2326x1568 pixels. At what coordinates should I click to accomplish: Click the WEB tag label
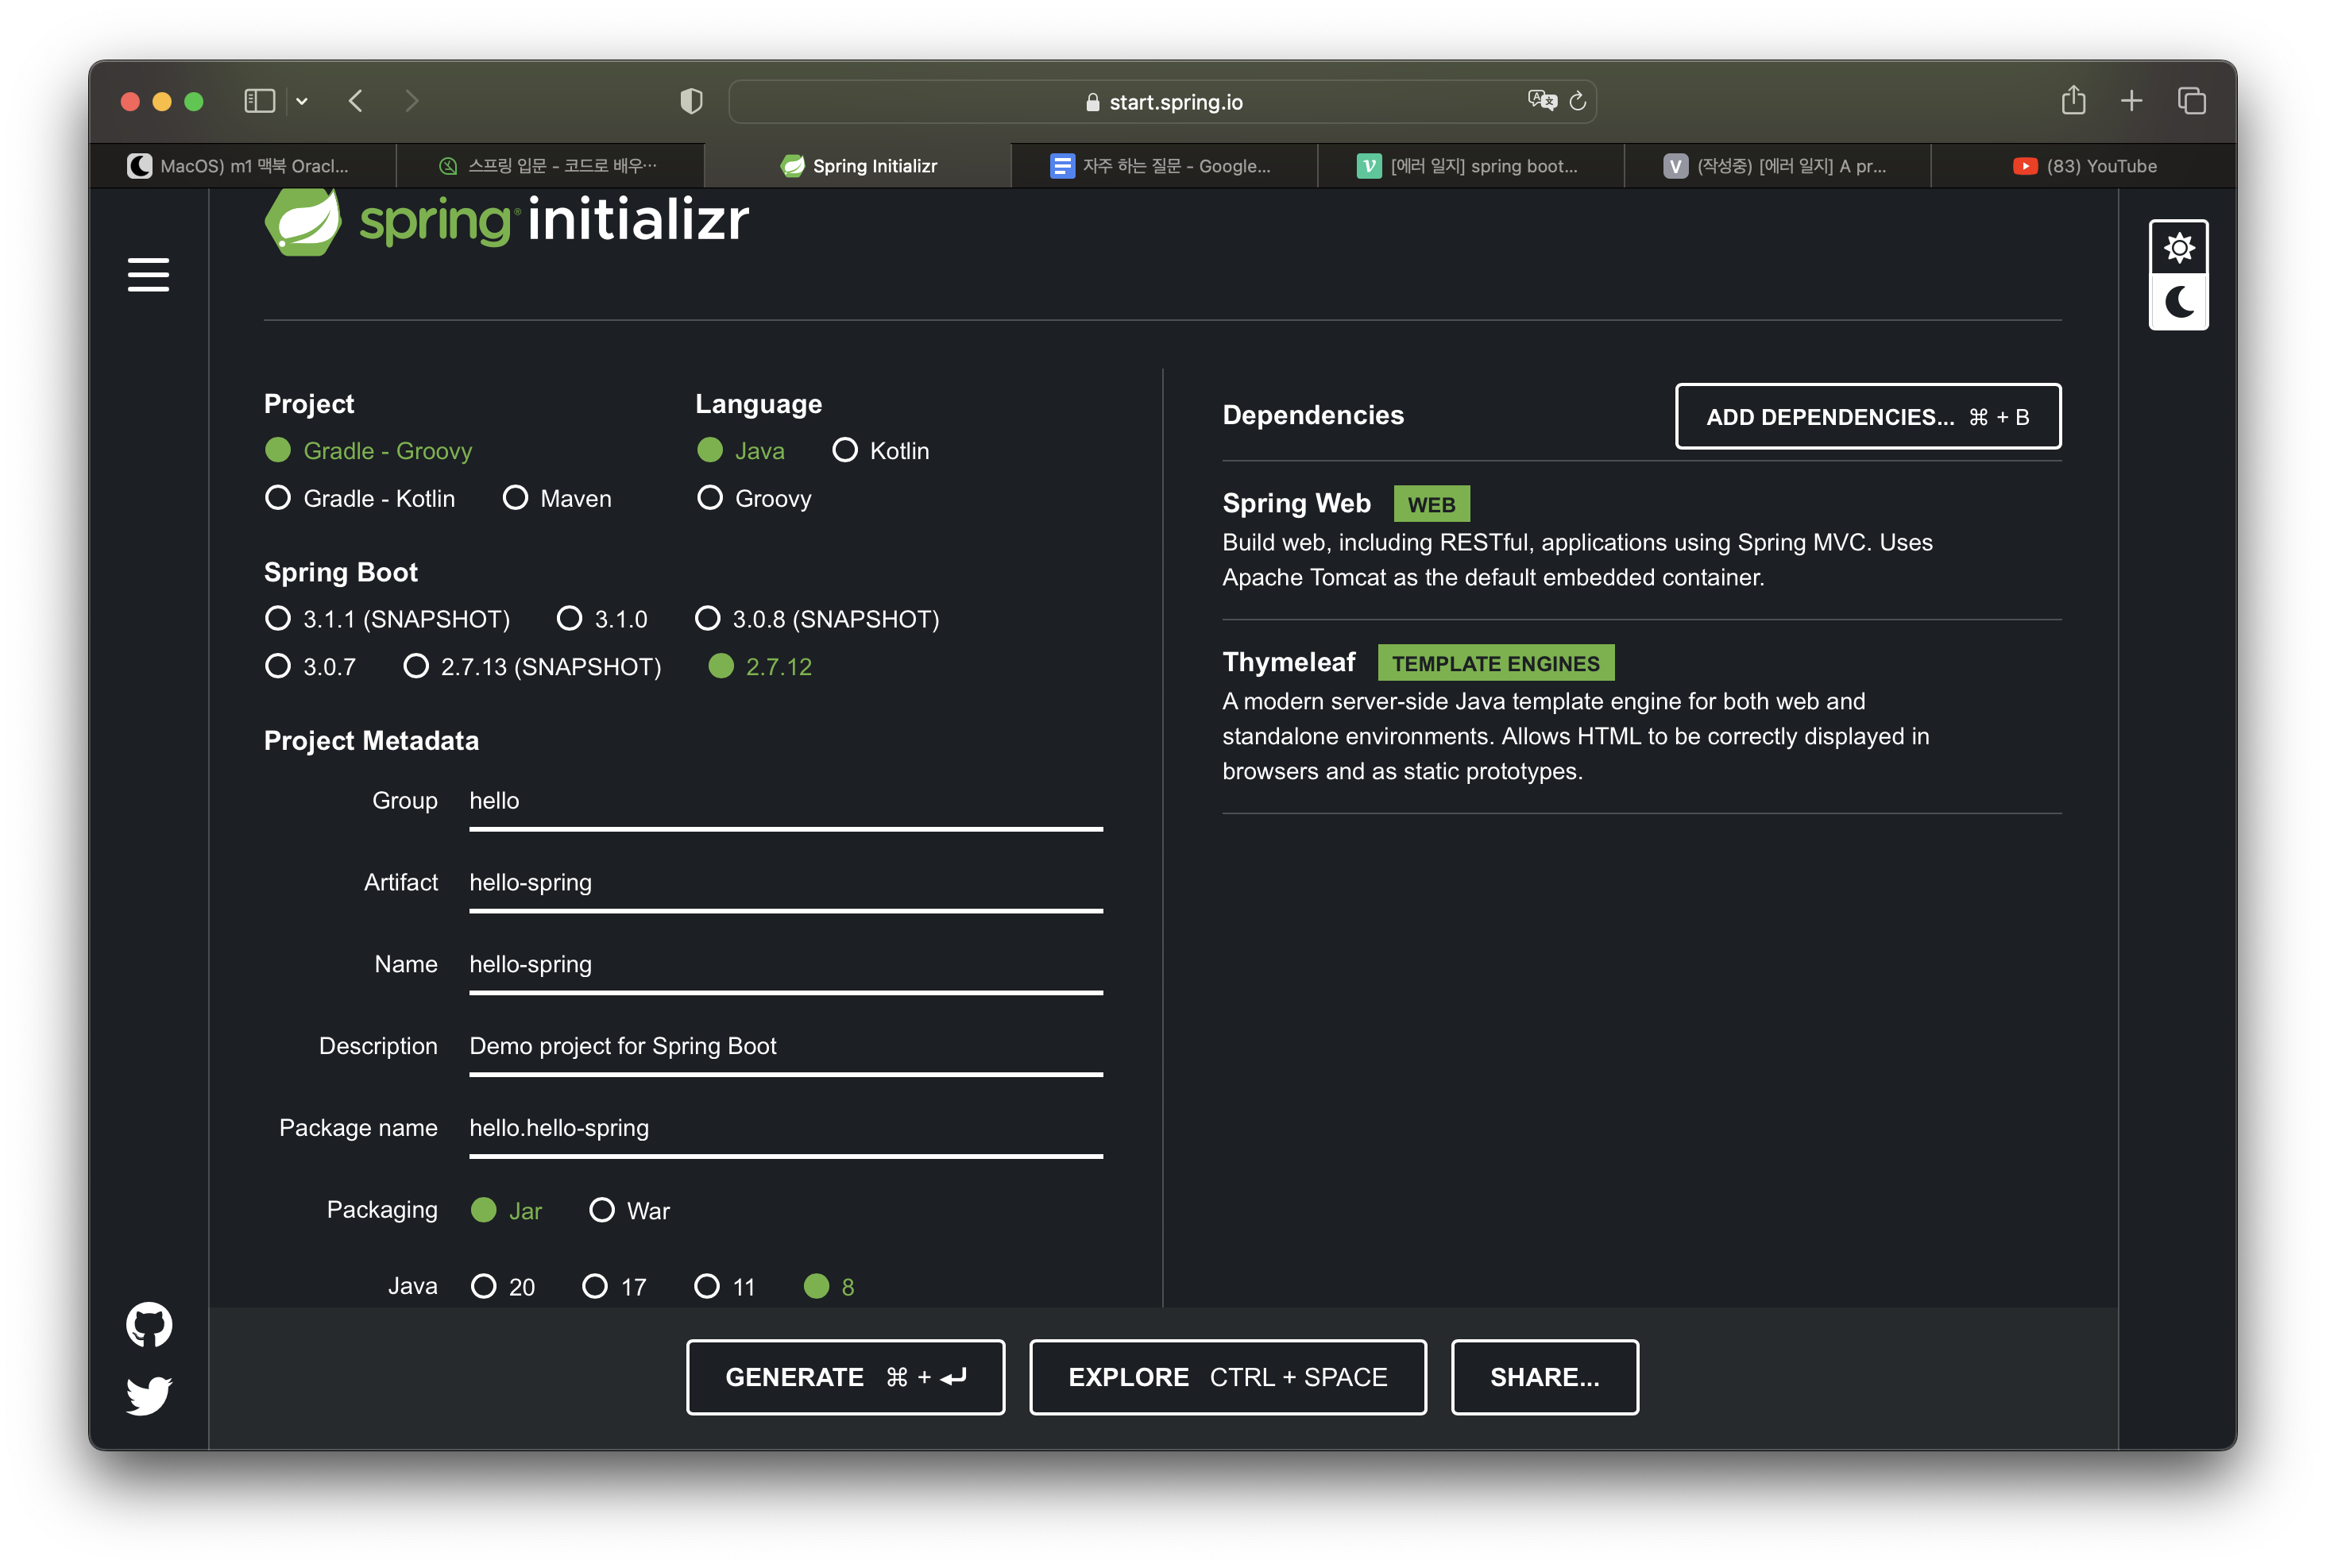coord(1431,504)
